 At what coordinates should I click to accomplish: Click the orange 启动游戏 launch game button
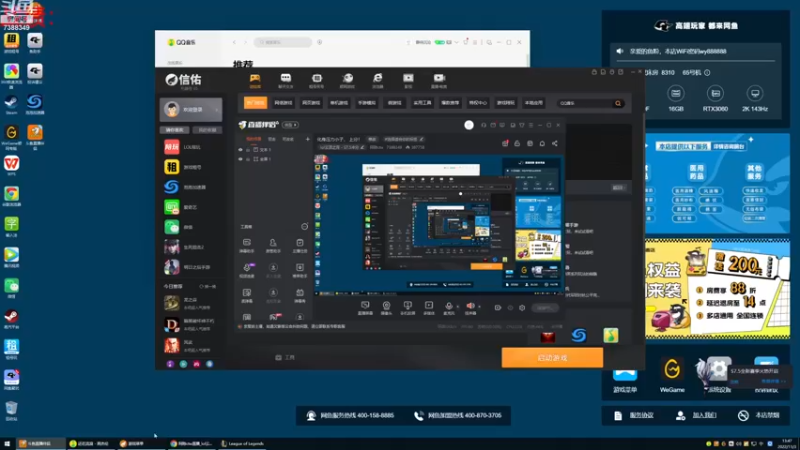pos(552,358)
